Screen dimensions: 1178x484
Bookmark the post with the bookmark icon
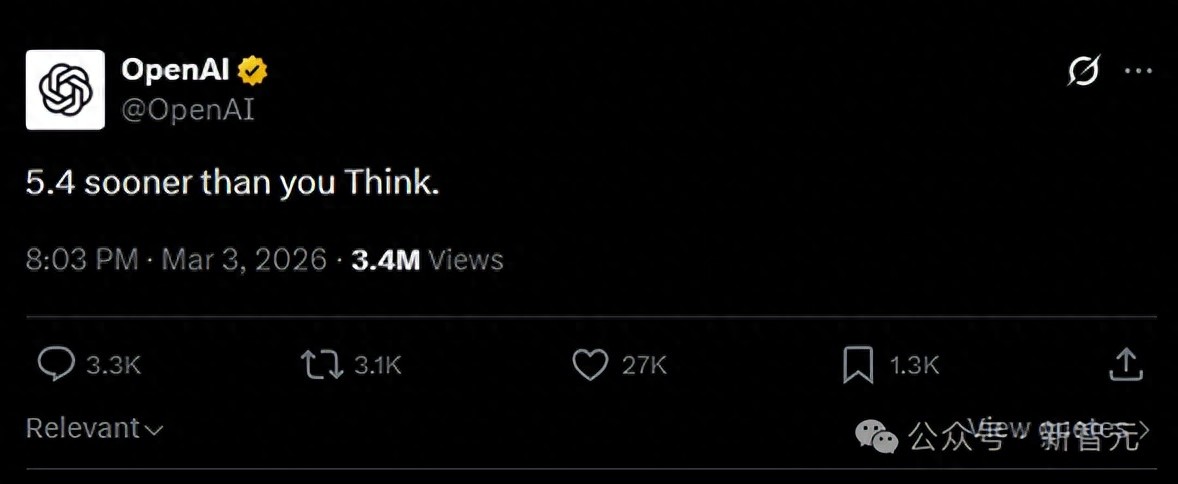coord(858,365)
